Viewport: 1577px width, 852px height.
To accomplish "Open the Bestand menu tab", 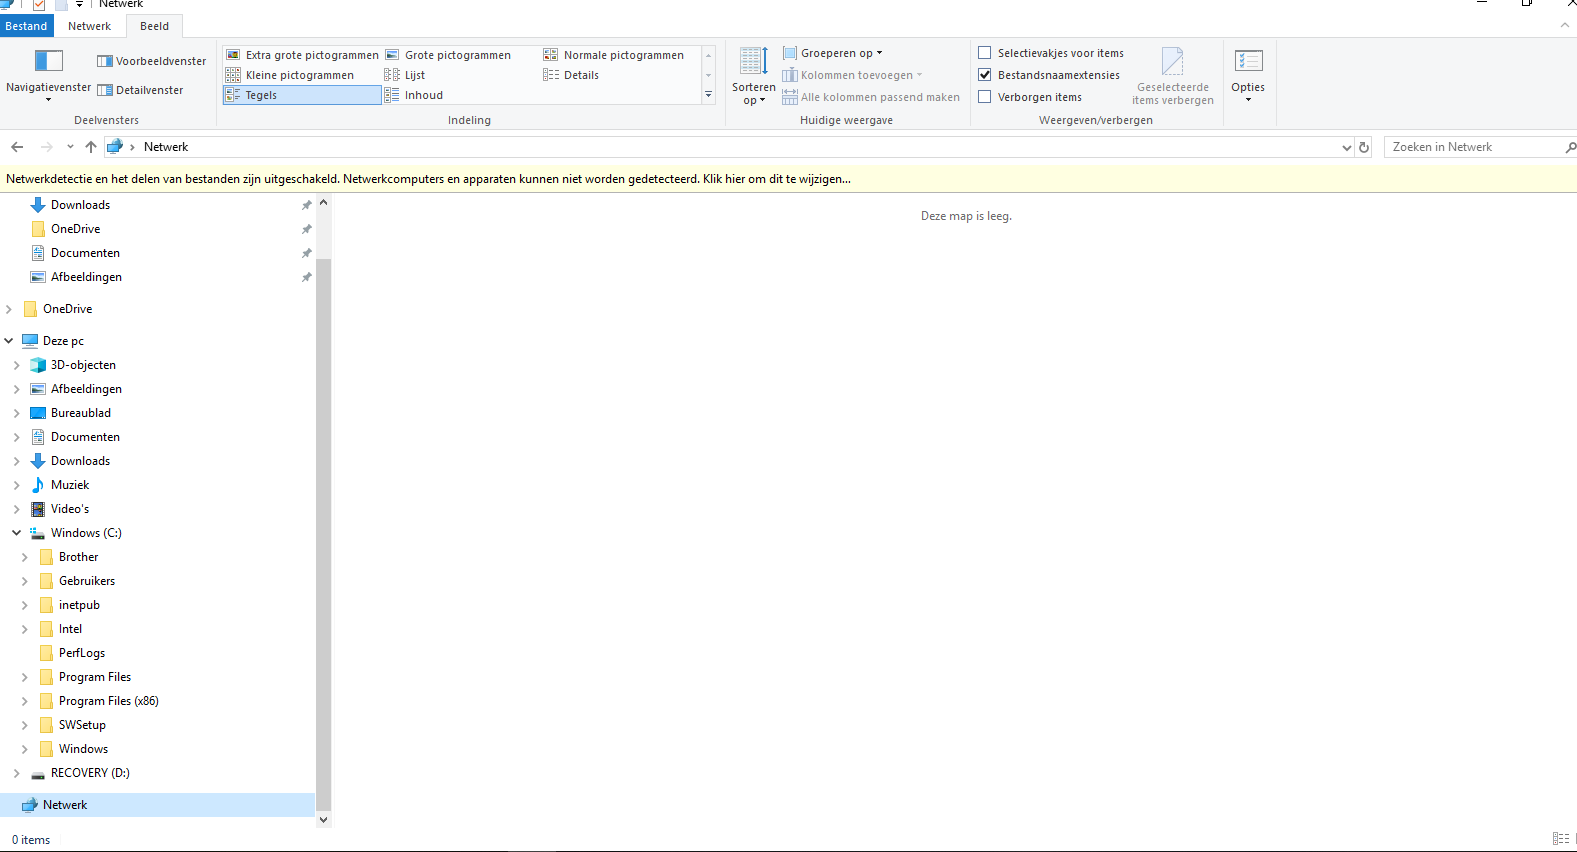I will (26, 26).
